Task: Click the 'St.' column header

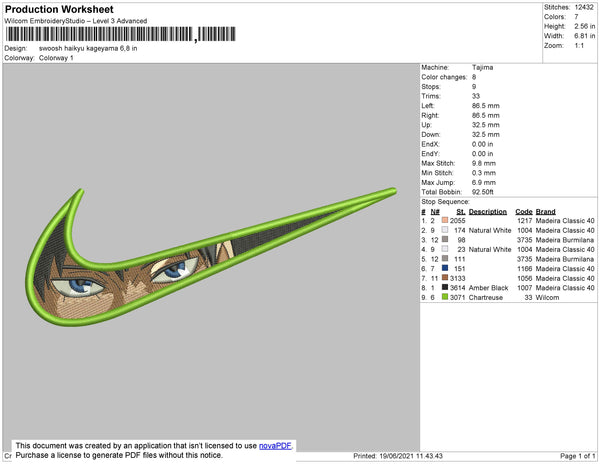Action: point(461,212)
